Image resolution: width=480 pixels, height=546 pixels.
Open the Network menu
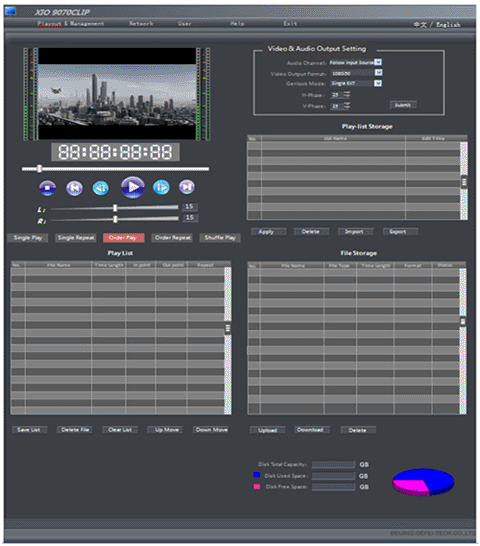click(141, 24)
